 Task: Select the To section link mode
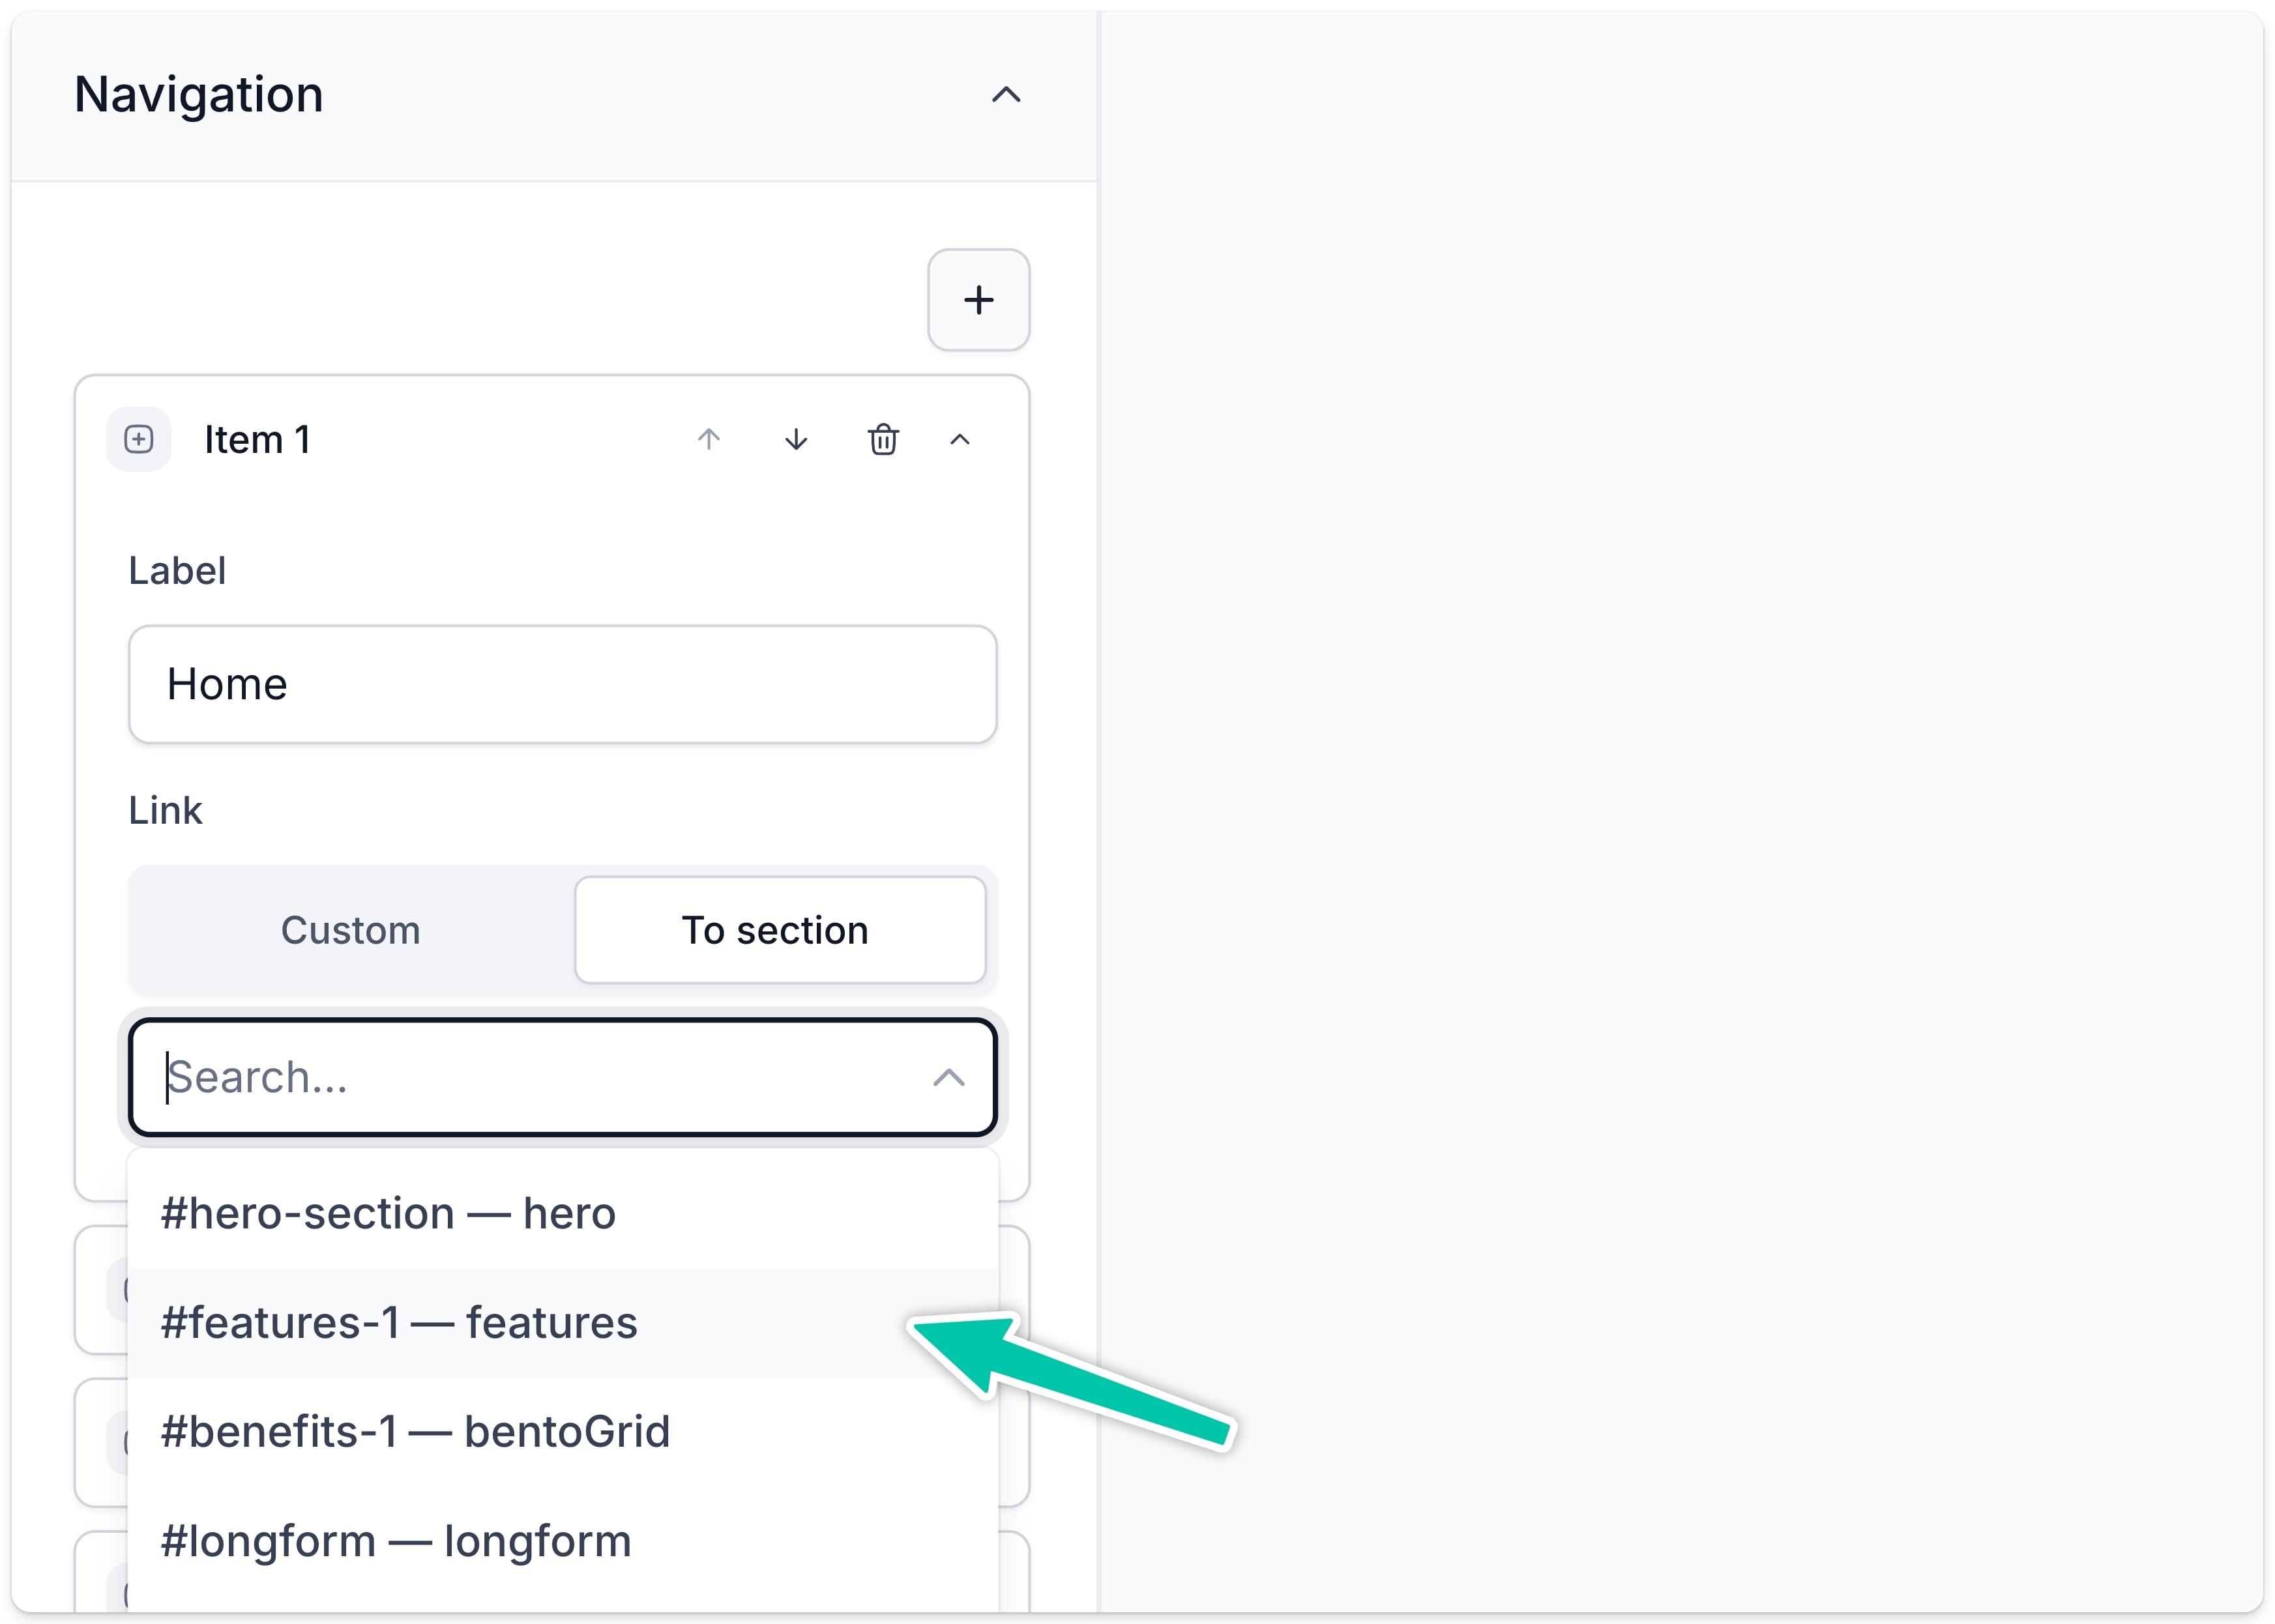[x=781, y=930]
